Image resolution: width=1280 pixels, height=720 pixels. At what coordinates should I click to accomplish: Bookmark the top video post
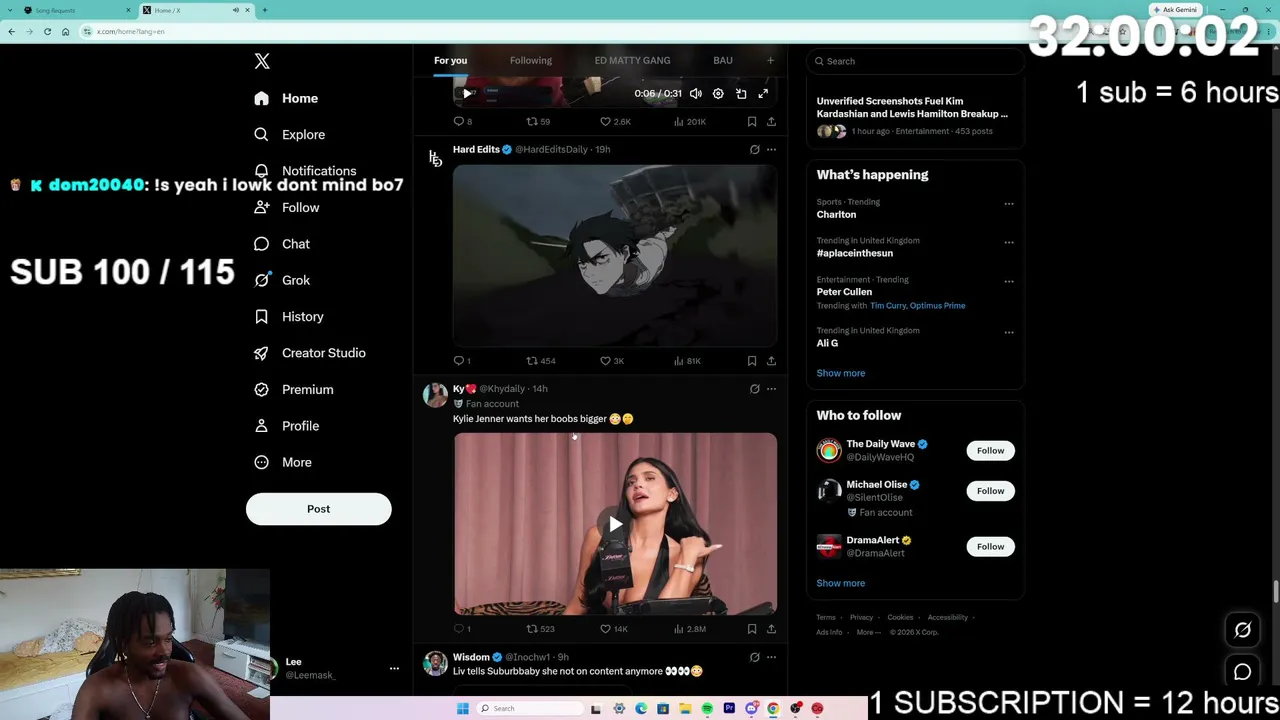(x=752, y=122)
